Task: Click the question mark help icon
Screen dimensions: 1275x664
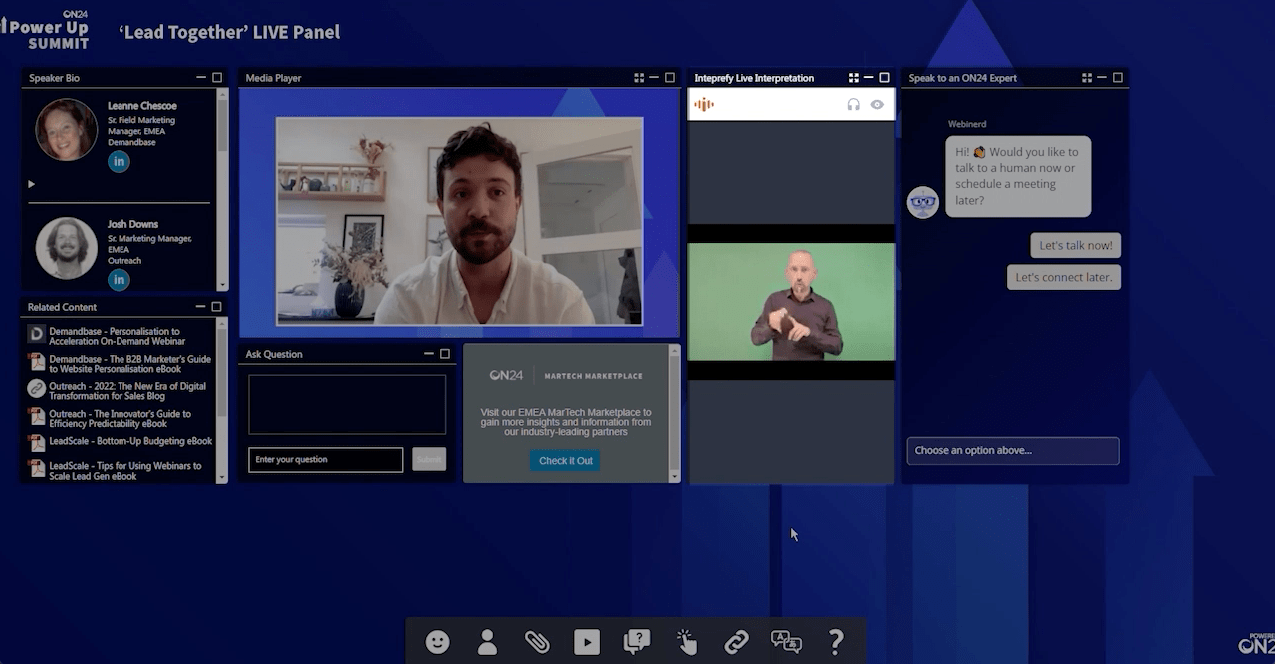Action: pyautogui.click(x=836, y=642)
